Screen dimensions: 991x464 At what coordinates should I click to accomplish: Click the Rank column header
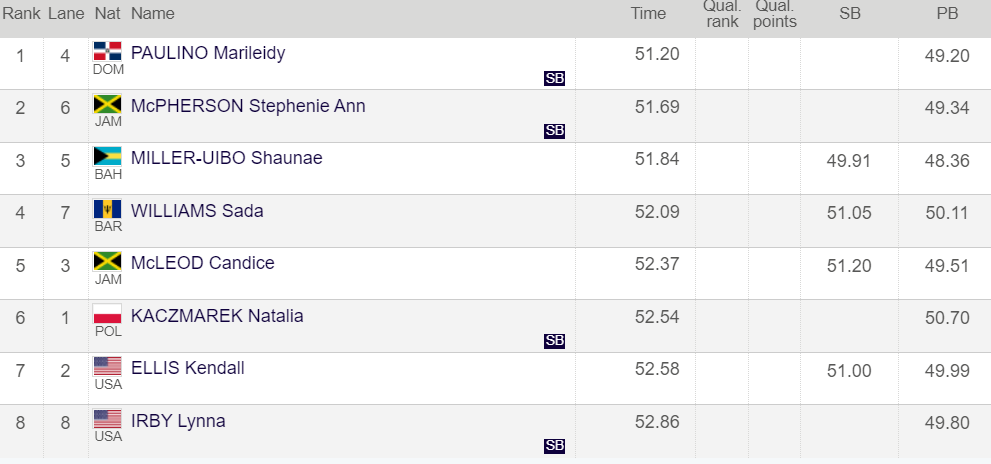pos(21,13)
